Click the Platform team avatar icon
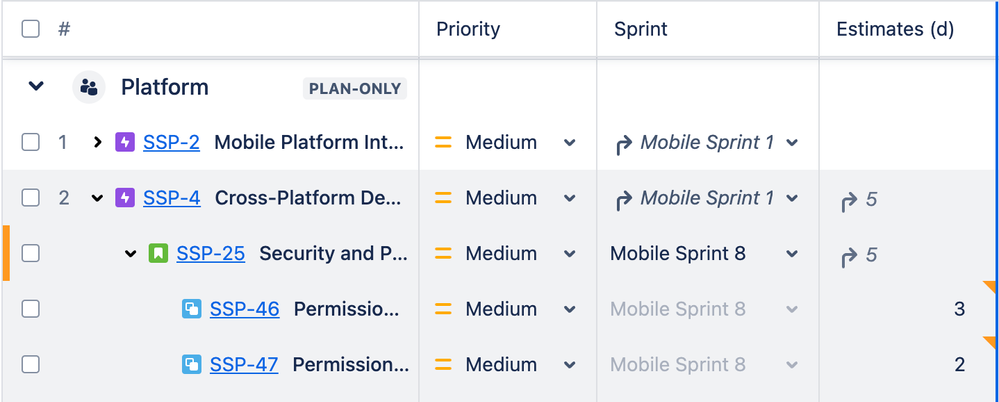 pos(89,87)
